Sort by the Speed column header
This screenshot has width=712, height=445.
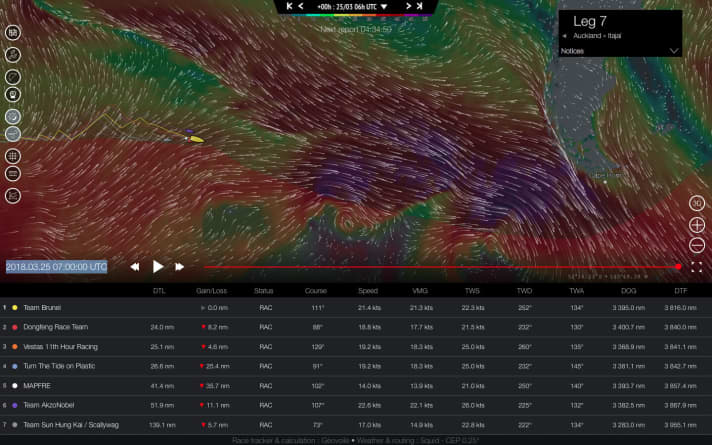click(368, 291)
